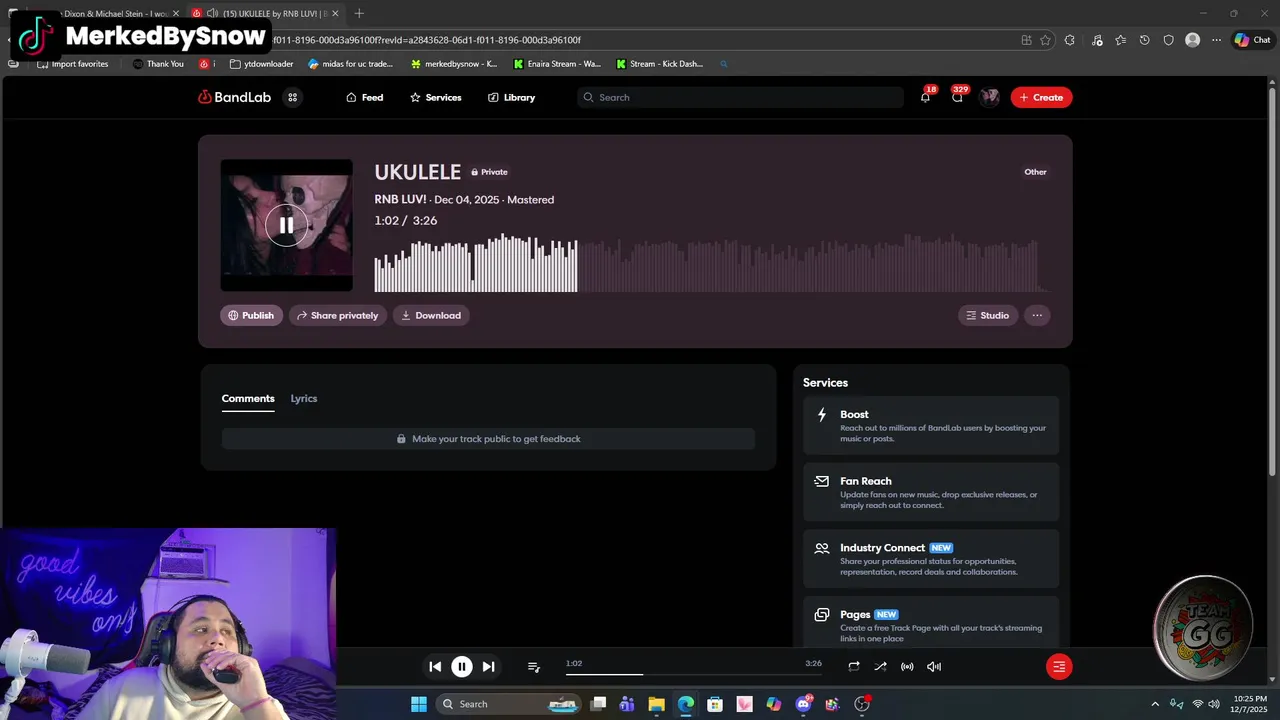Screen dimensions: 1280x720
Task: Click Make your track public notice
Action: pyautogui.click(x=488, y=439)
